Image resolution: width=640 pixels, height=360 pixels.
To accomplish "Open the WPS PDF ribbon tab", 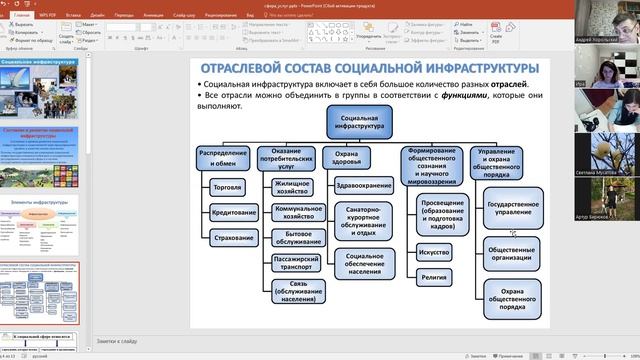I will tap(47, 15).
